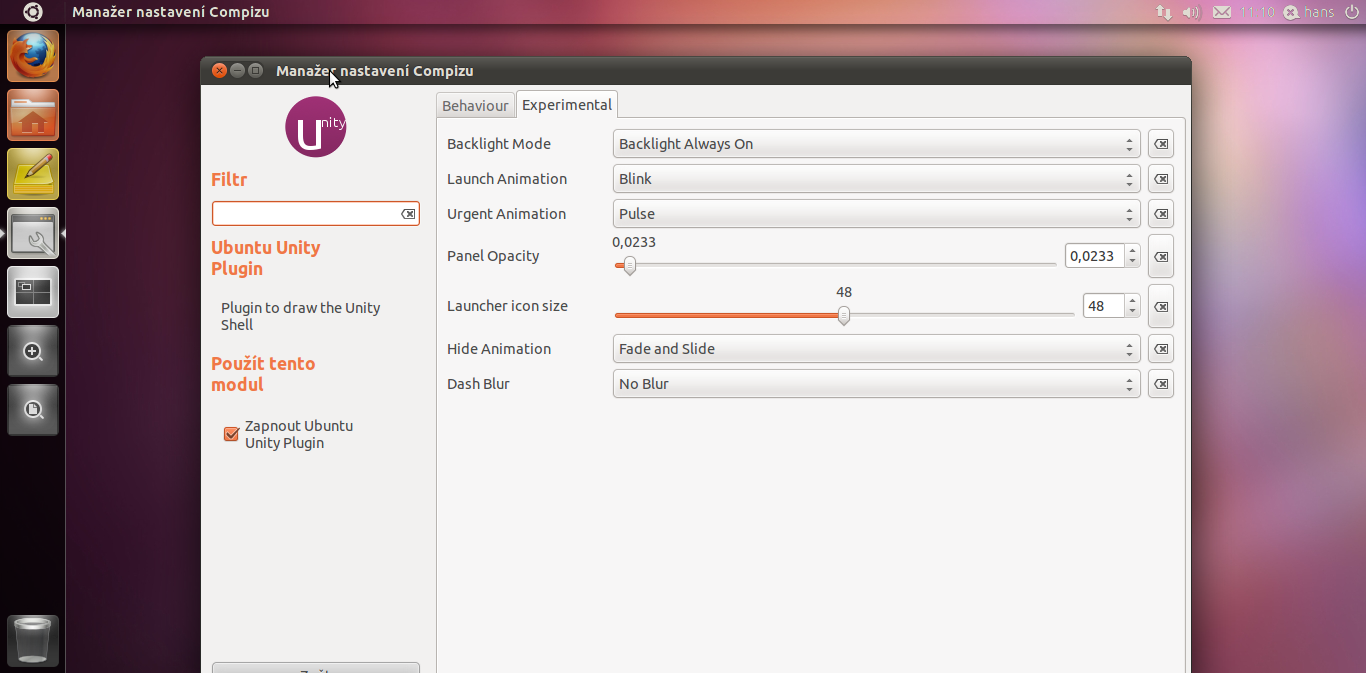Click the "Urgent Animation" label
The height and width of the screenshot is (673, 1366).
pyautogui.click(x=506, y=214)
